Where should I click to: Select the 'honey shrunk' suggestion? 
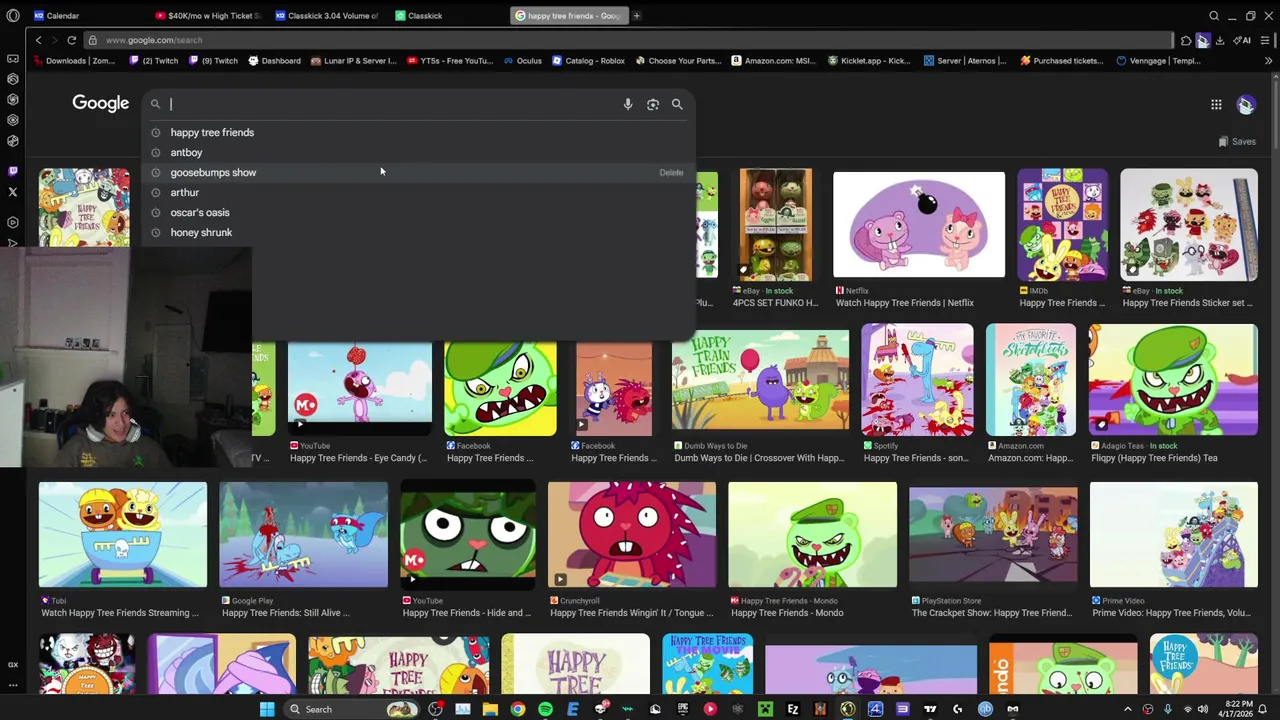coord(420,232)
